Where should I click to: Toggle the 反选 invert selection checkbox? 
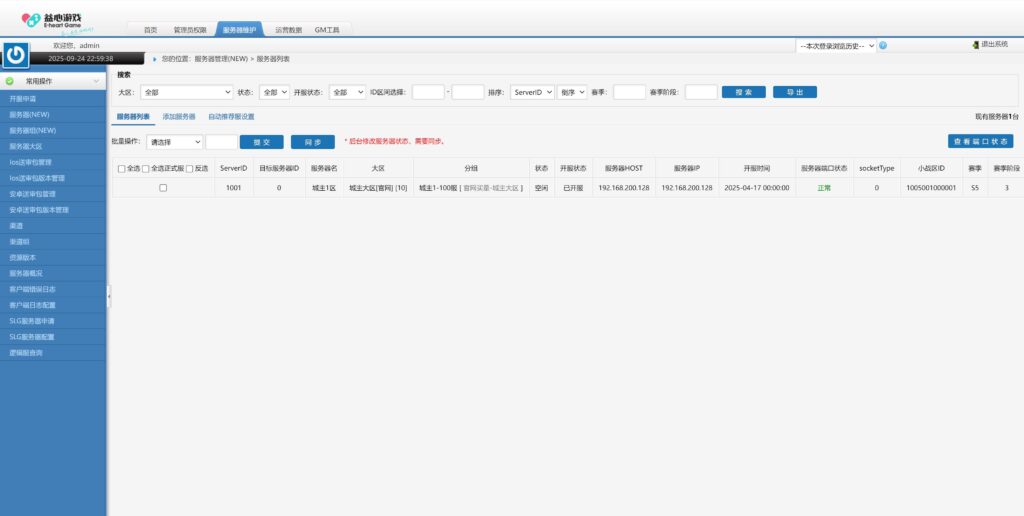click(x=189, y=168)
